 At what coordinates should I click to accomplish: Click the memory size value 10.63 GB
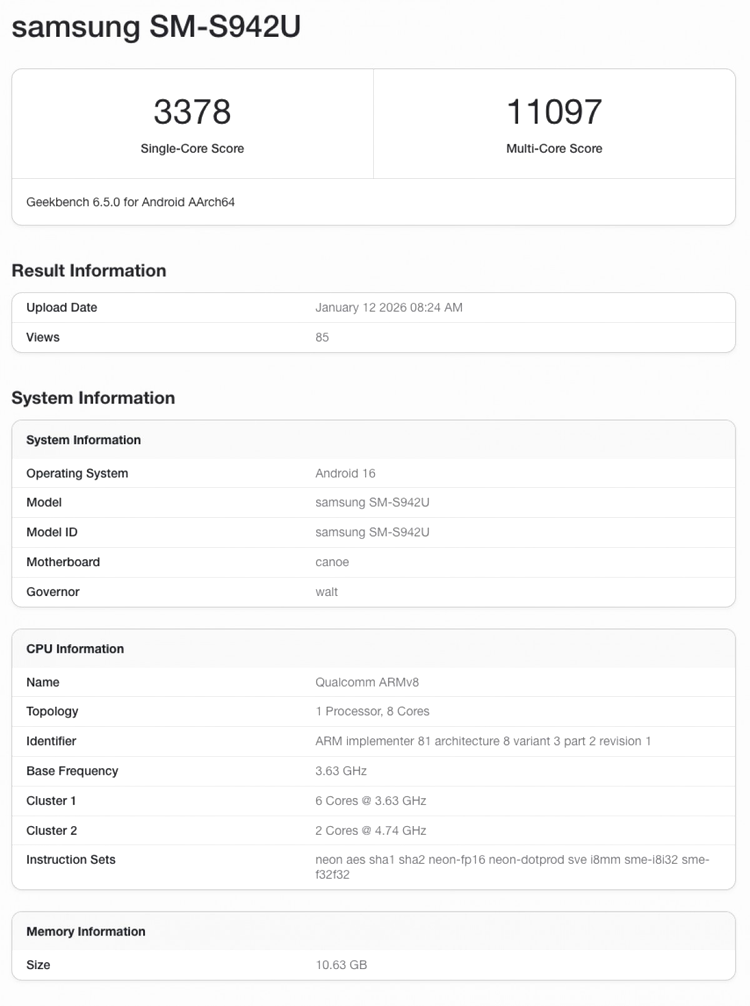coord(341,965)
